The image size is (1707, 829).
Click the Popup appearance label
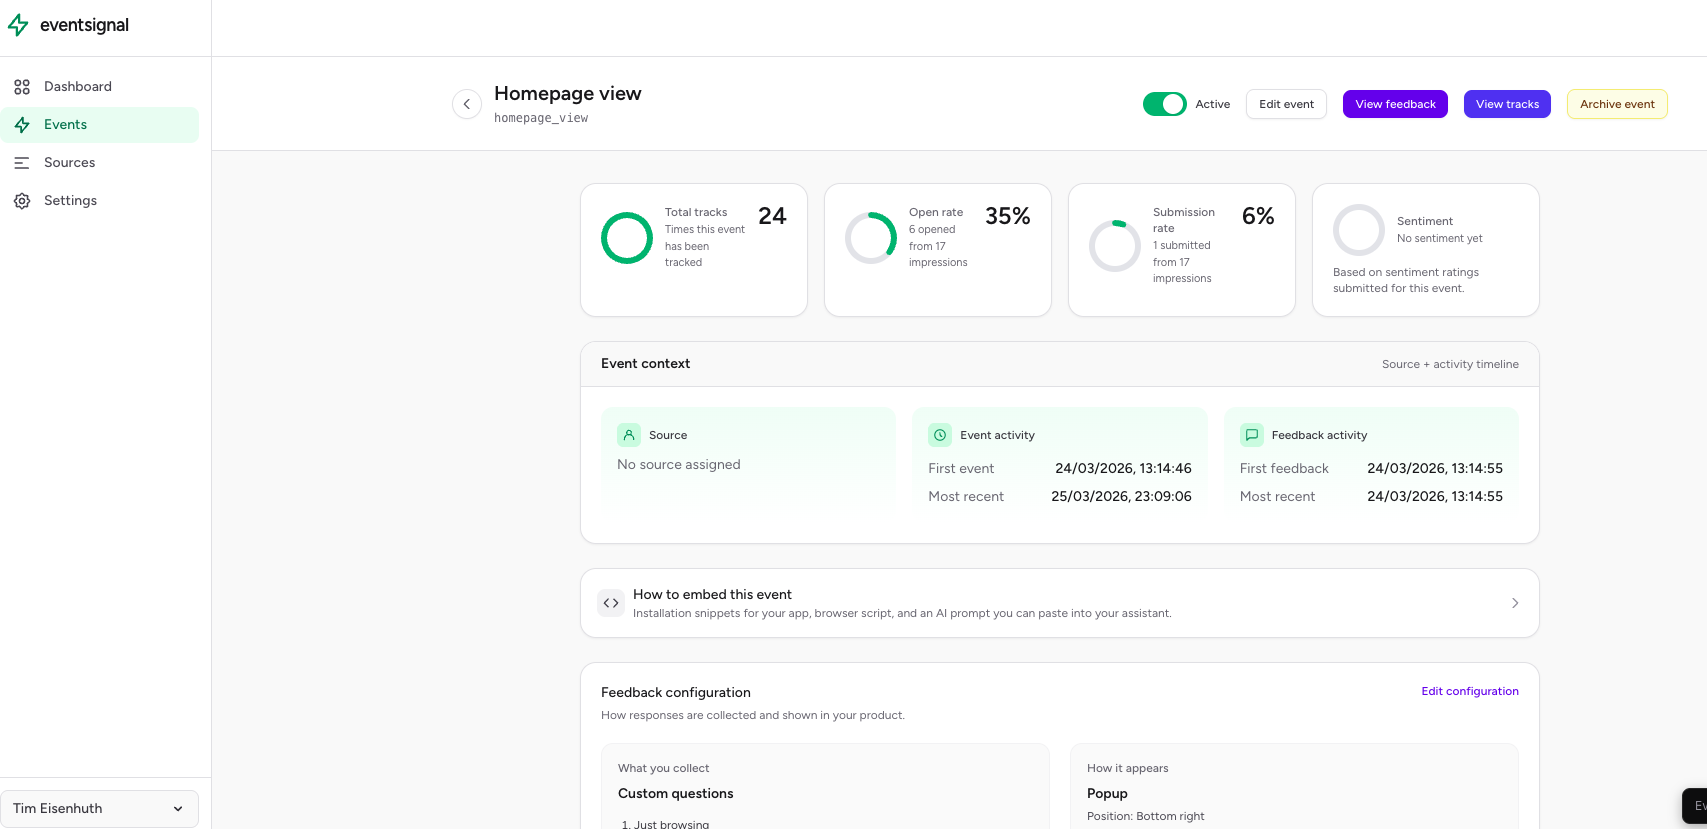click(x=1107, y=793)
